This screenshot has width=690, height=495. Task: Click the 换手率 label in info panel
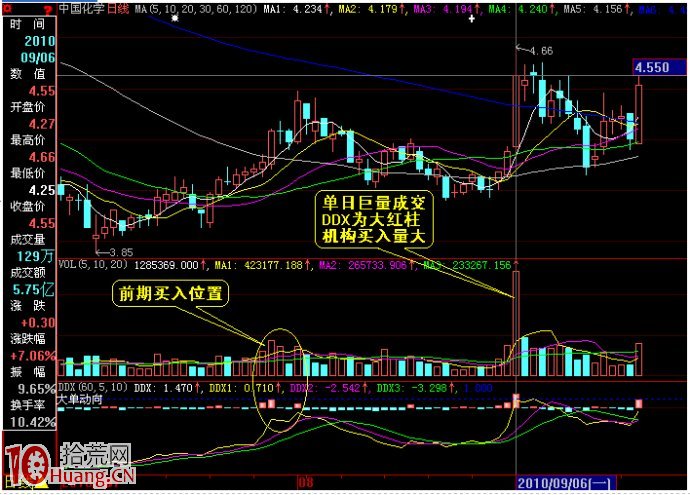tap(27, 405)
